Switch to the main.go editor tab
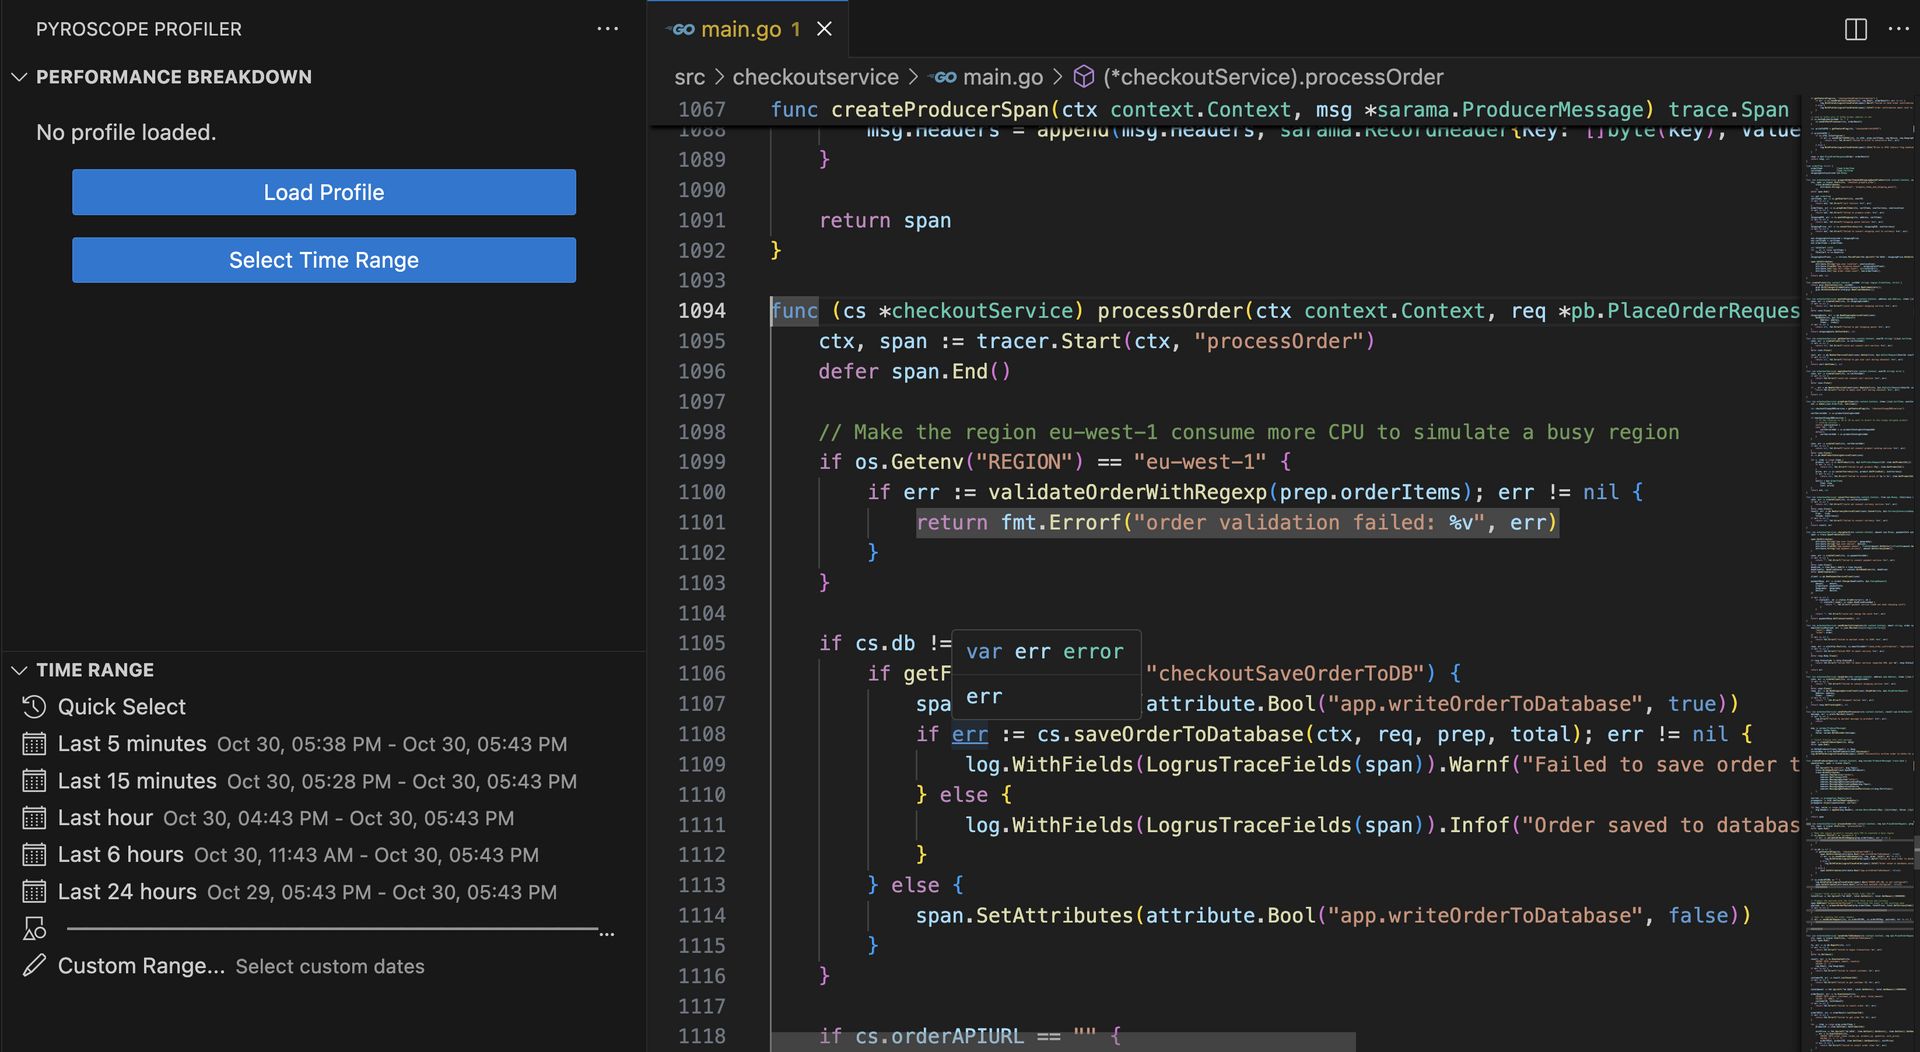 [740, 29]
